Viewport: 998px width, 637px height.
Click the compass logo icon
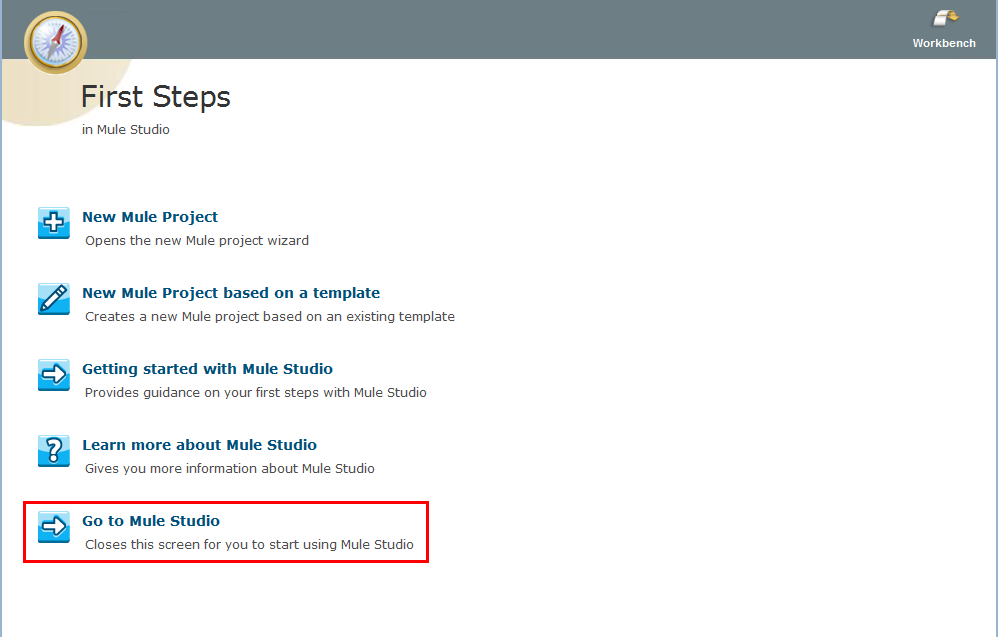(x=55, y=42)
